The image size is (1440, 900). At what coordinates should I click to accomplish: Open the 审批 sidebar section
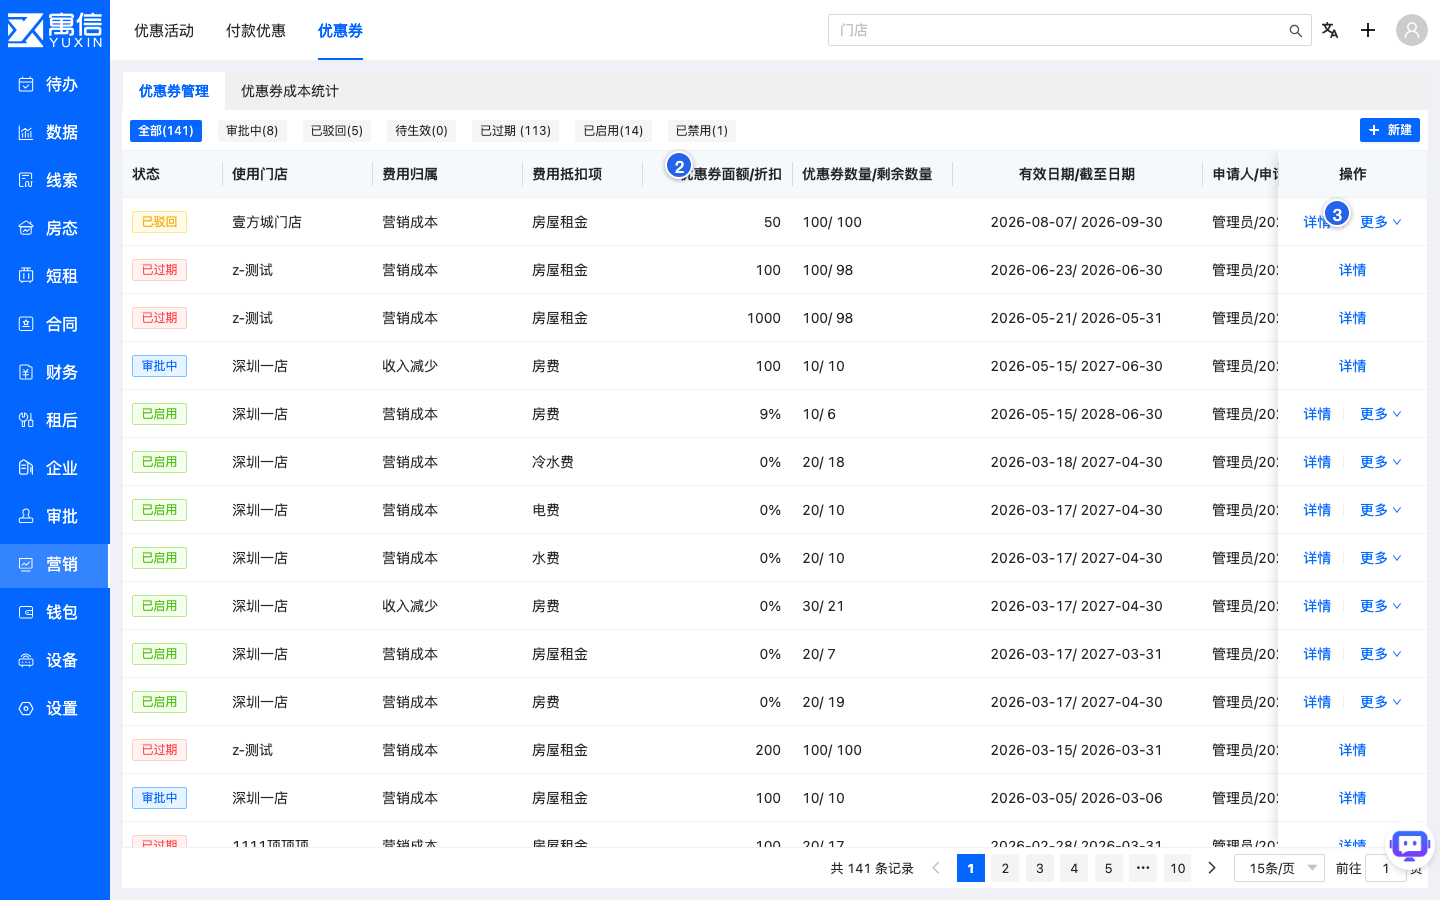click(x=55, y=516)
